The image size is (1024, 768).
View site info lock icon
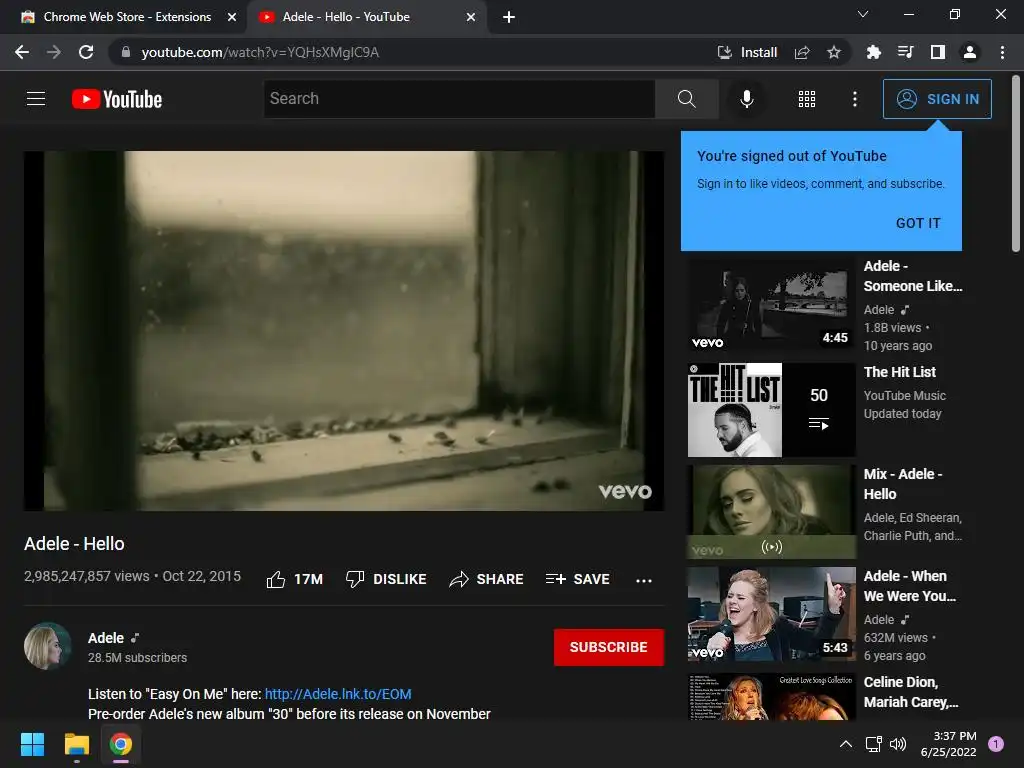click(x=126, y=52)
